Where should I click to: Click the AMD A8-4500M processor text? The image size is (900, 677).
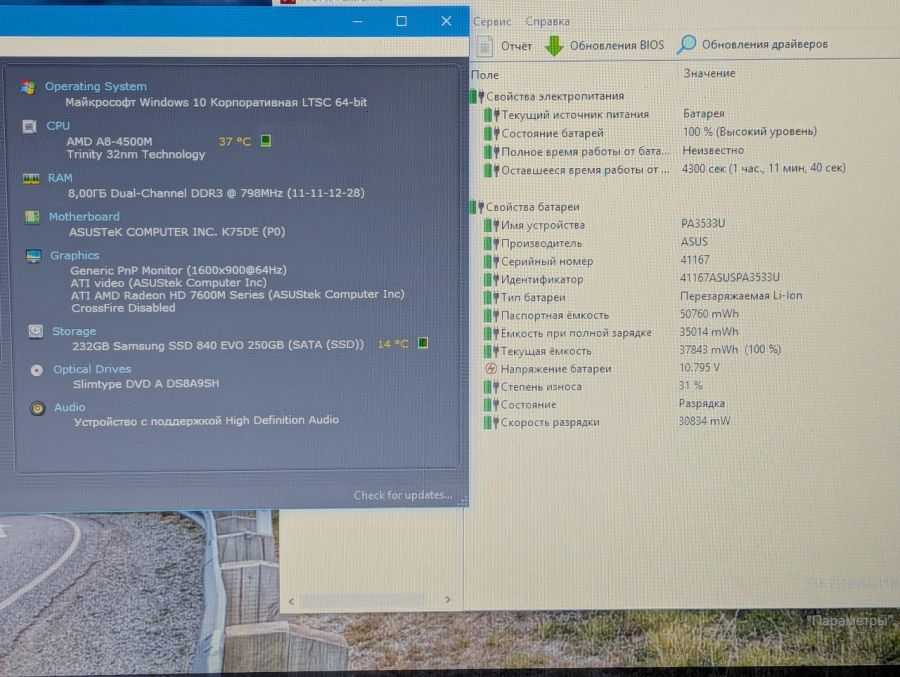click(109, 141)
